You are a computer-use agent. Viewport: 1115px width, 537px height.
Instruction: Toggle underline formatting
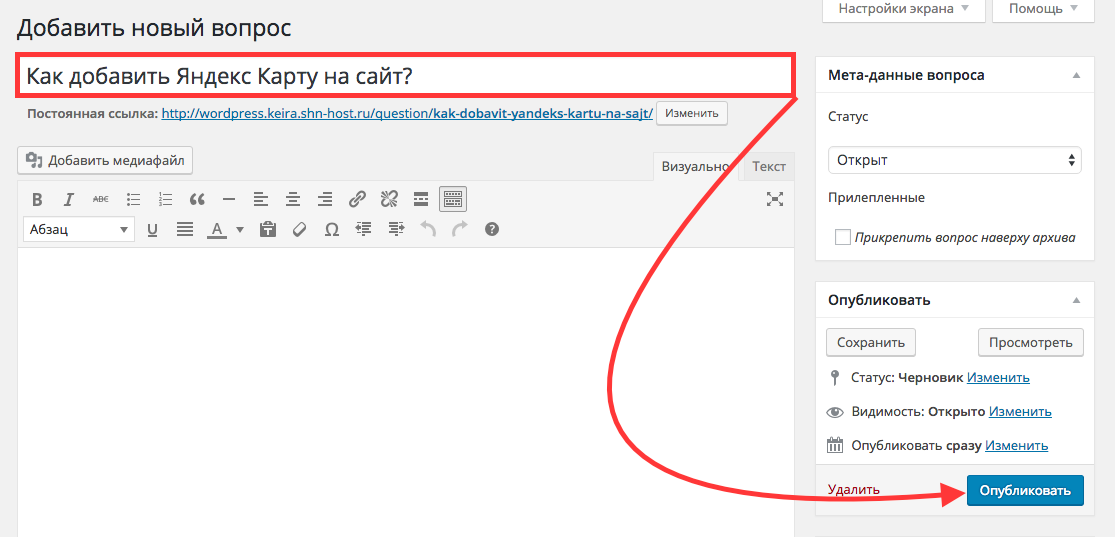153,229
